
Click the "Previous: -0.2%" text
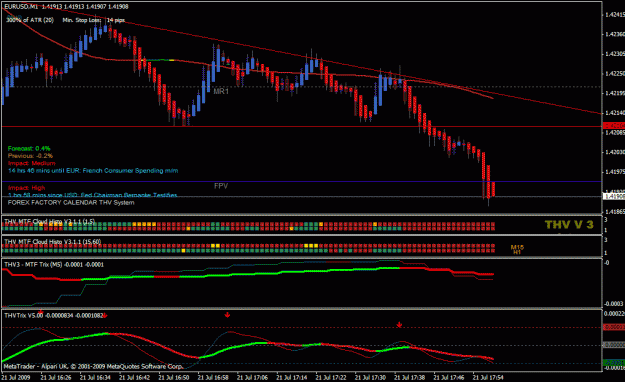[x=30, y=156]
